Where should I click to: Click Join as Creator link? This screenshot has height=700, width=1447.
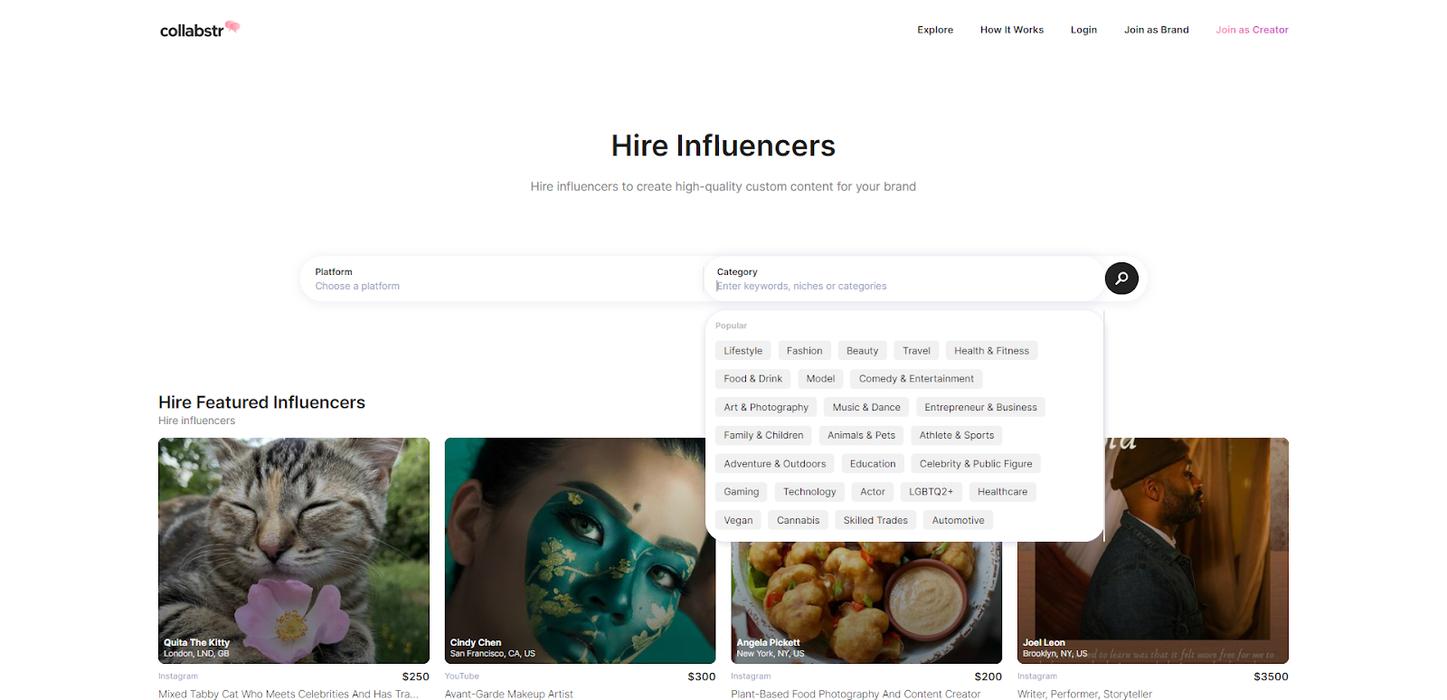click(1251, 30)
